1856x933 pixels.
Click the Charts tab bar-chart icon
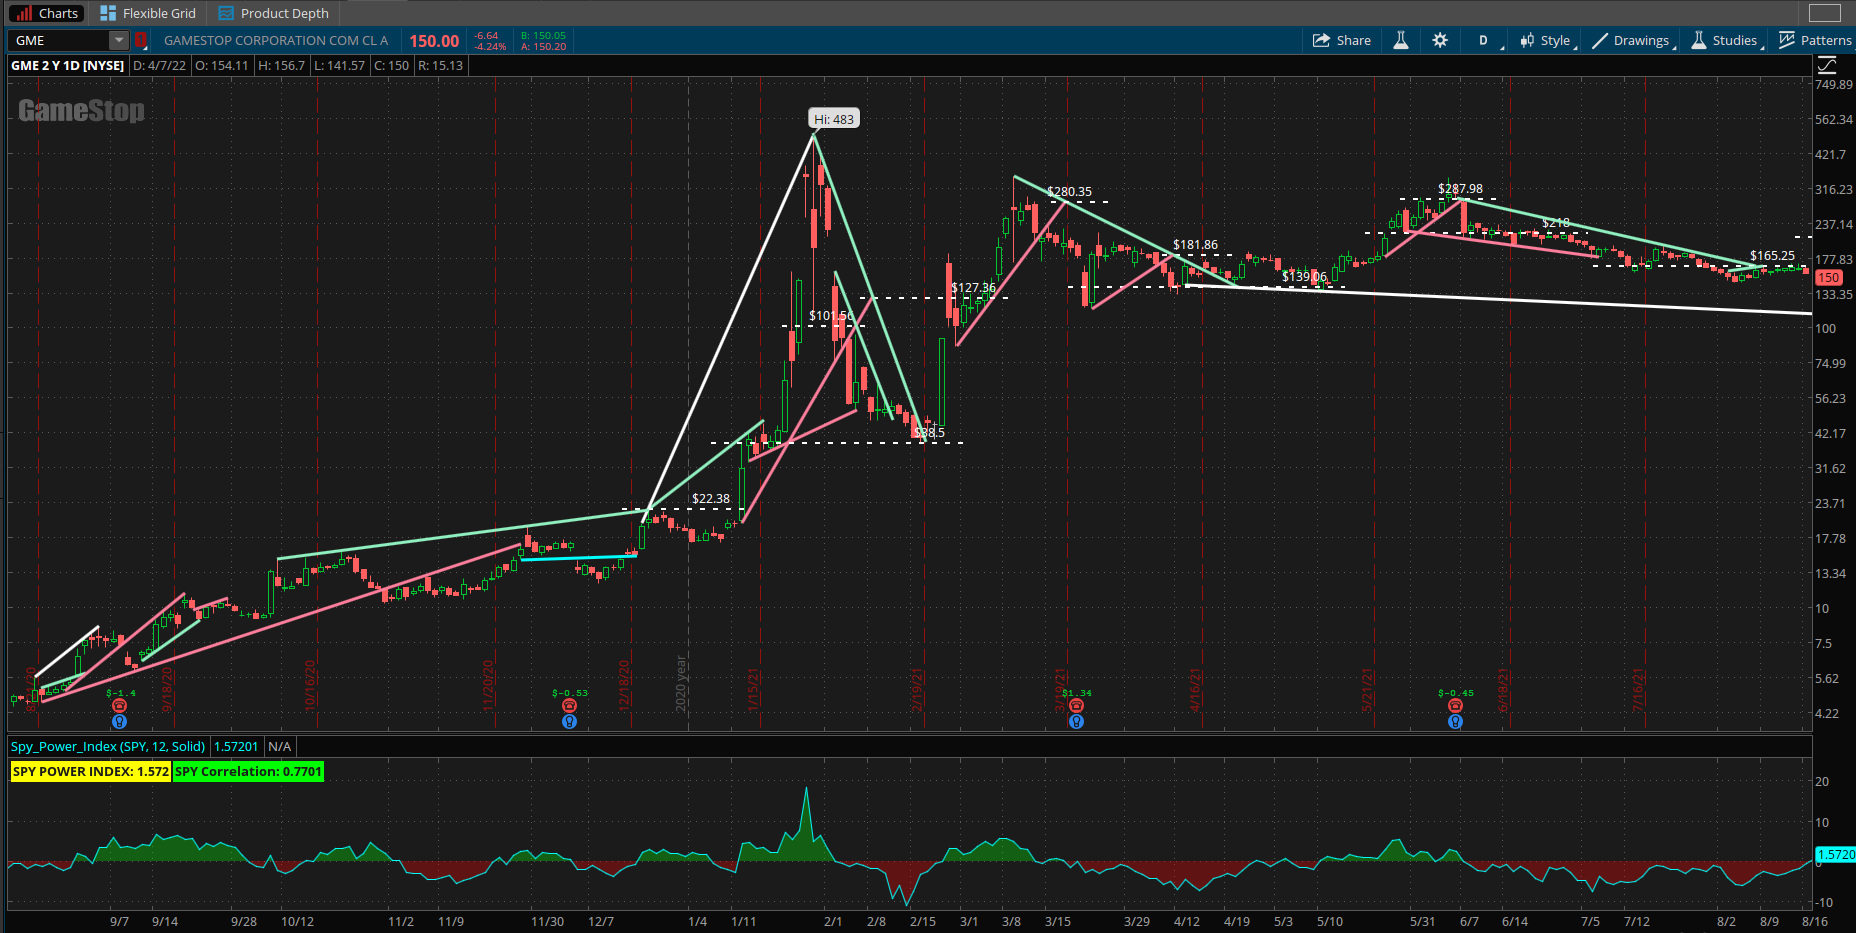[x=24, y=13]
